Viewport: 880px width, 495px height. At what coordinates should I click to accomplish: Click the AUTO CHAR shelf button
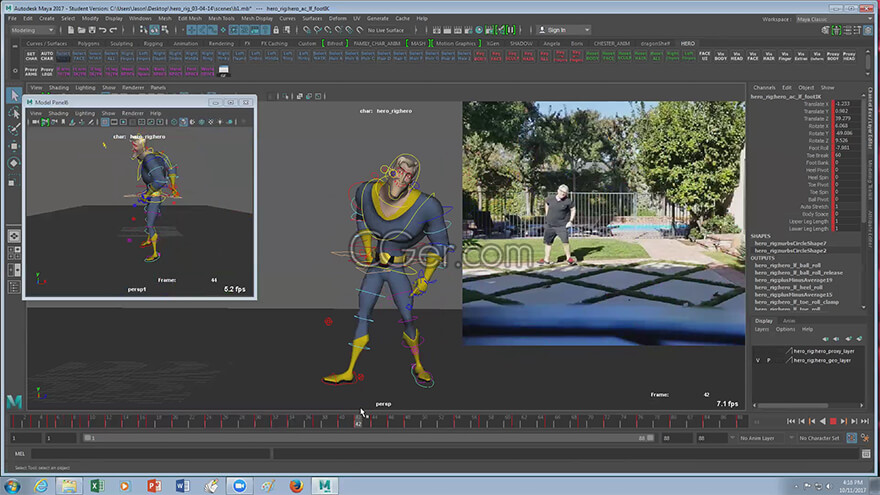(47, 56)
